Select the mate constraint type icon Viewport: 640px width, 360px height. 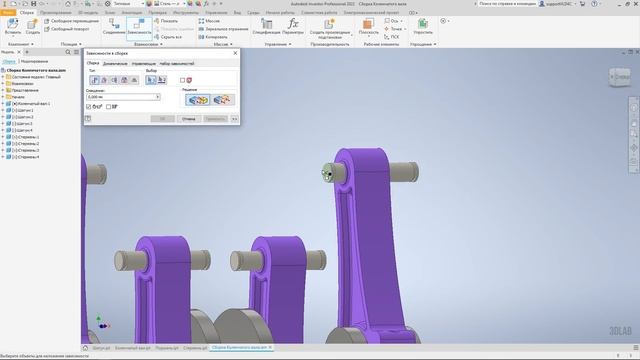[x=95, y=80]
